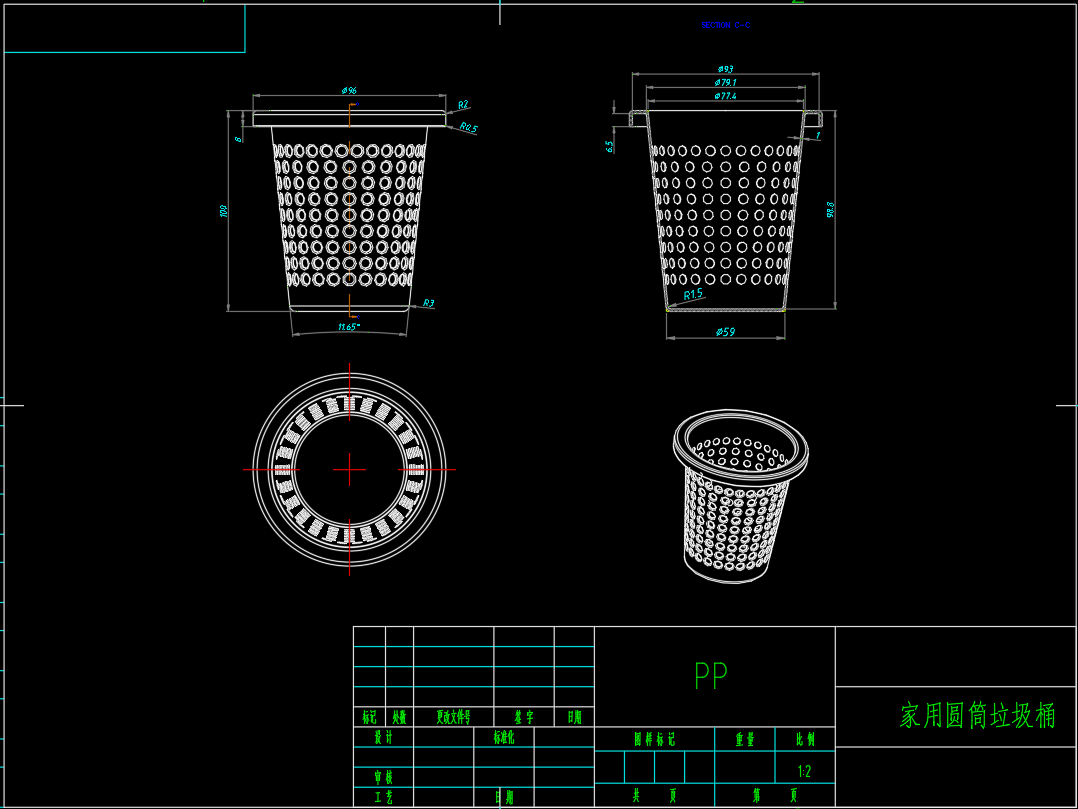Click the 签字 header cell
The image size is (1078, 809).
tap(524, 718)
